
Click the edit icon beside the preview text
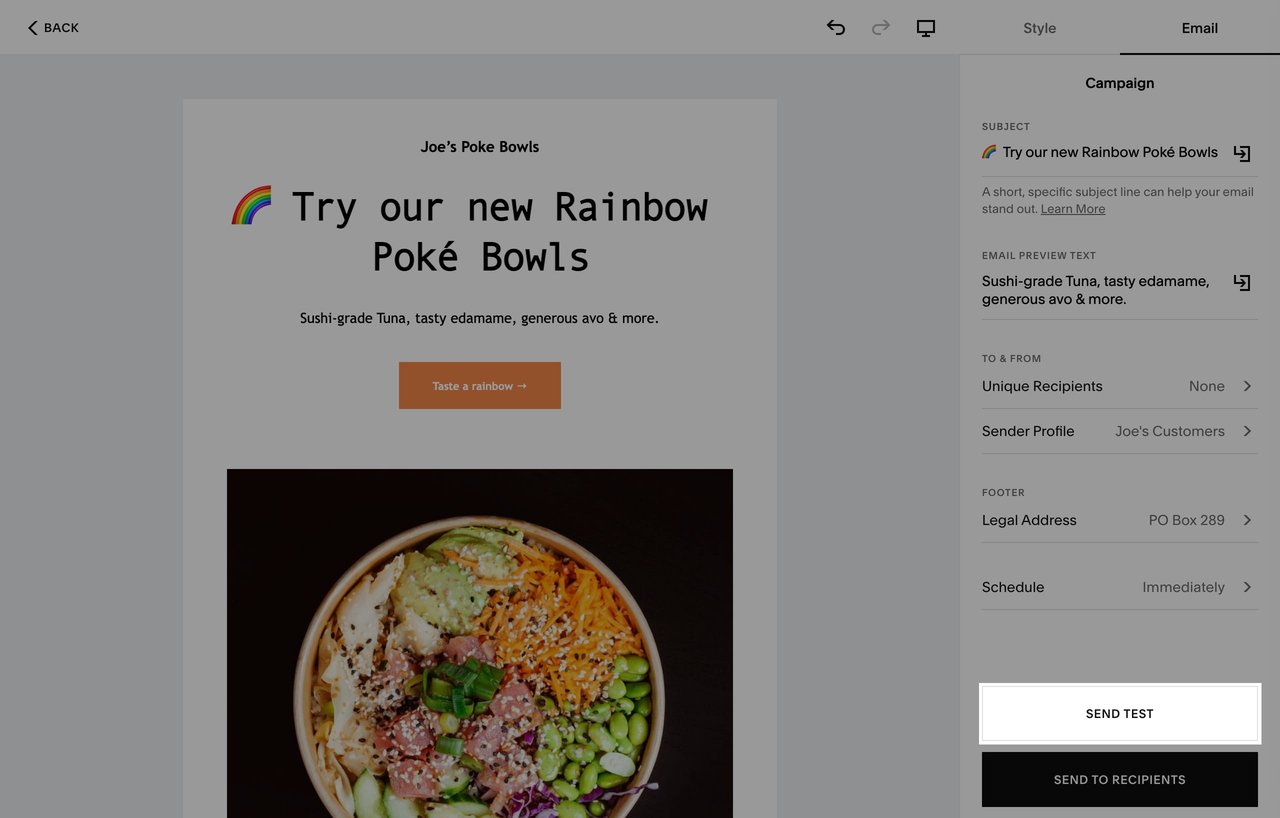(x=1241, y=282)
